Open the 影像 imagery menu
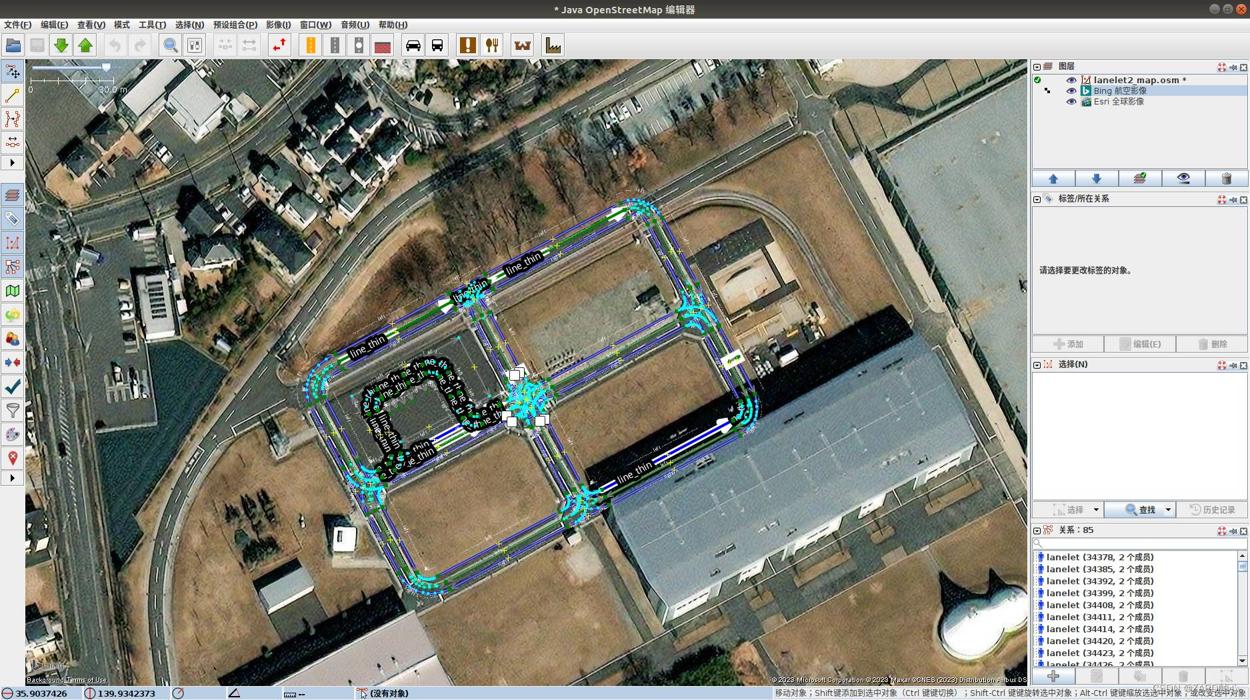 coord(278,25)
